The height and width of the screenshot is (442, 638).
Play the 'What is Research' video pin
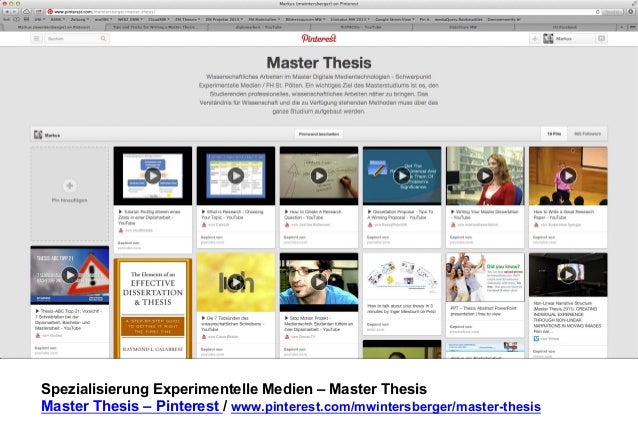tap(236, 176)
